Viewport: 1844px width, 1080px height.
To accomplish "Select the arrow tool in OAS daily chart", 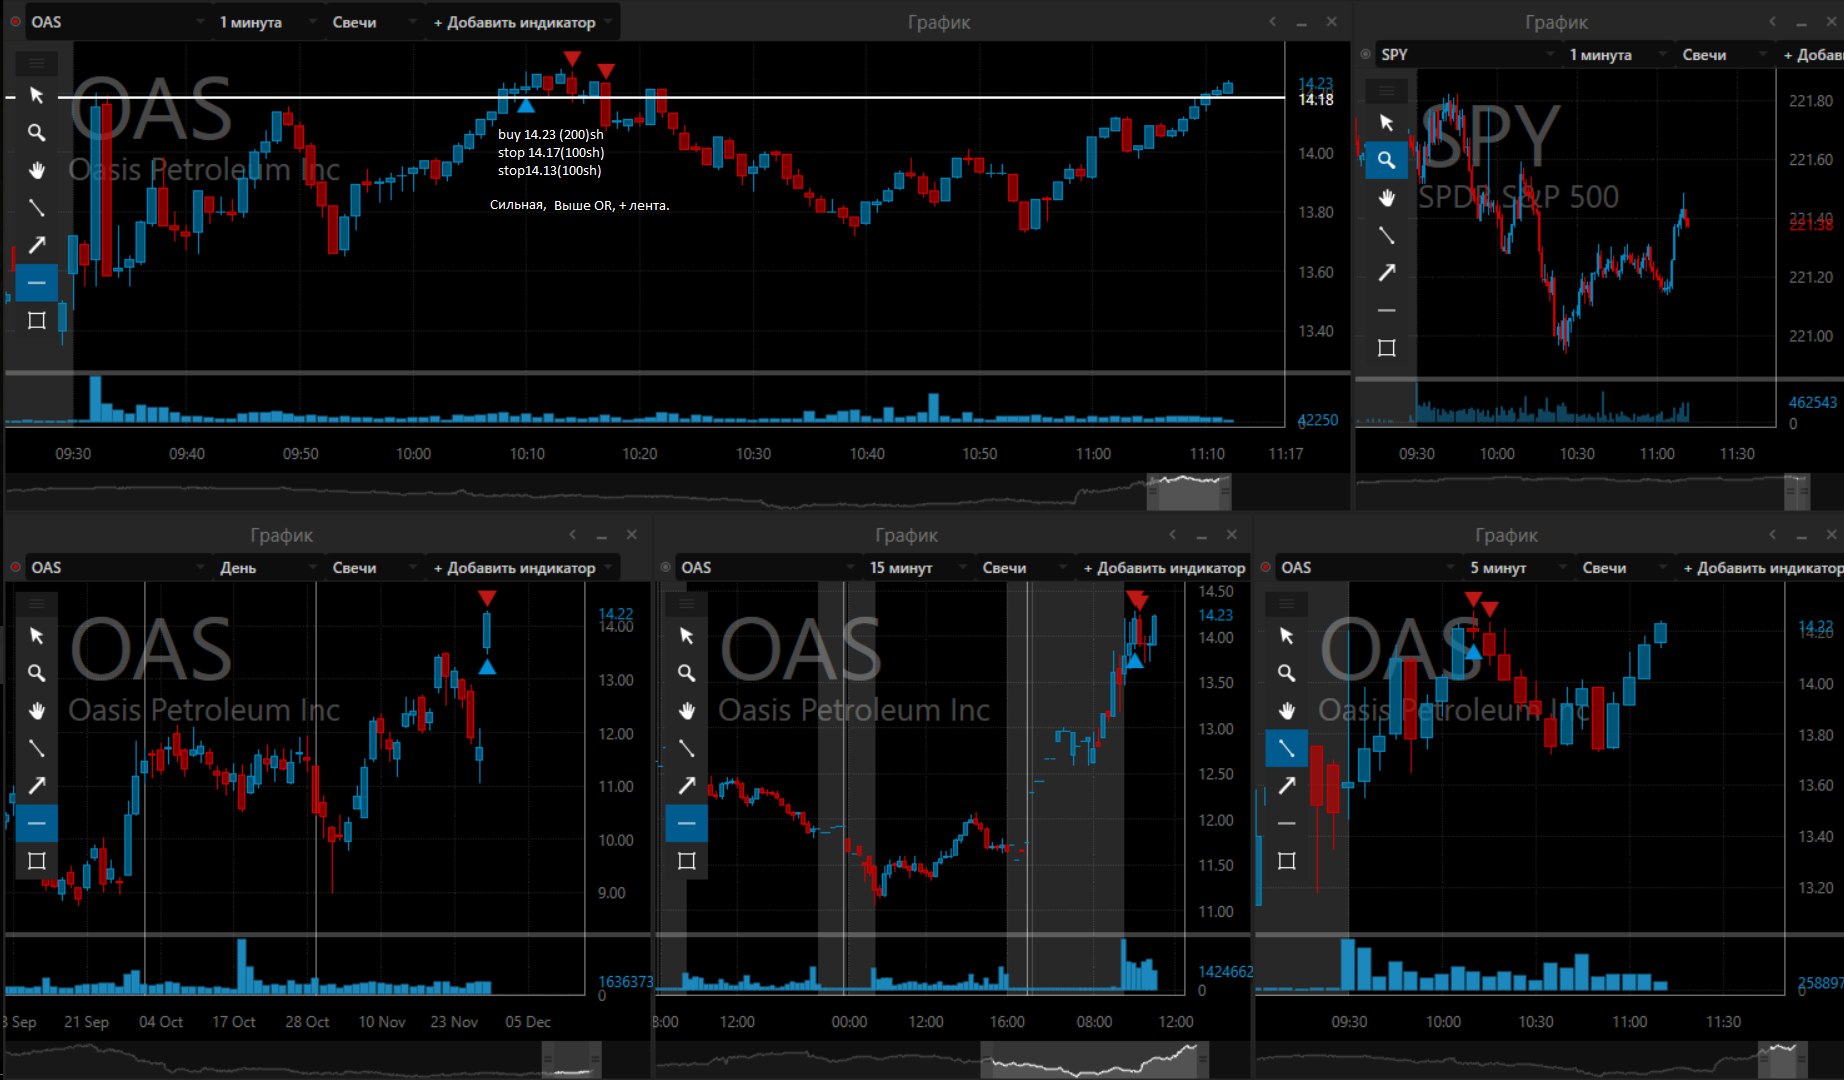I will (x=37, y=786).
